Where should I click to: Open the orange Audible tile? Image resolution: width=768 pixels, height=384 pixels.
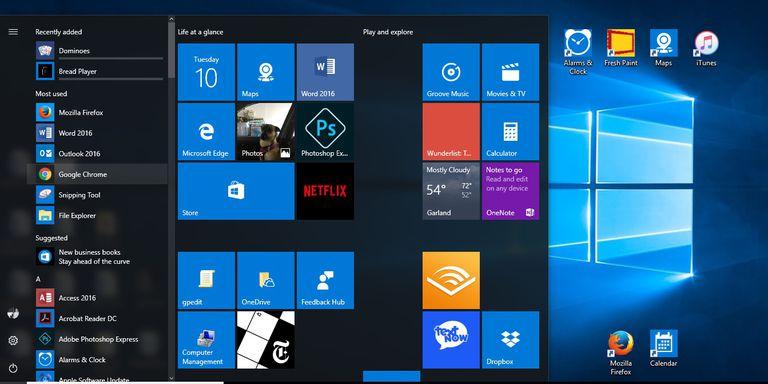pos(451,281)
